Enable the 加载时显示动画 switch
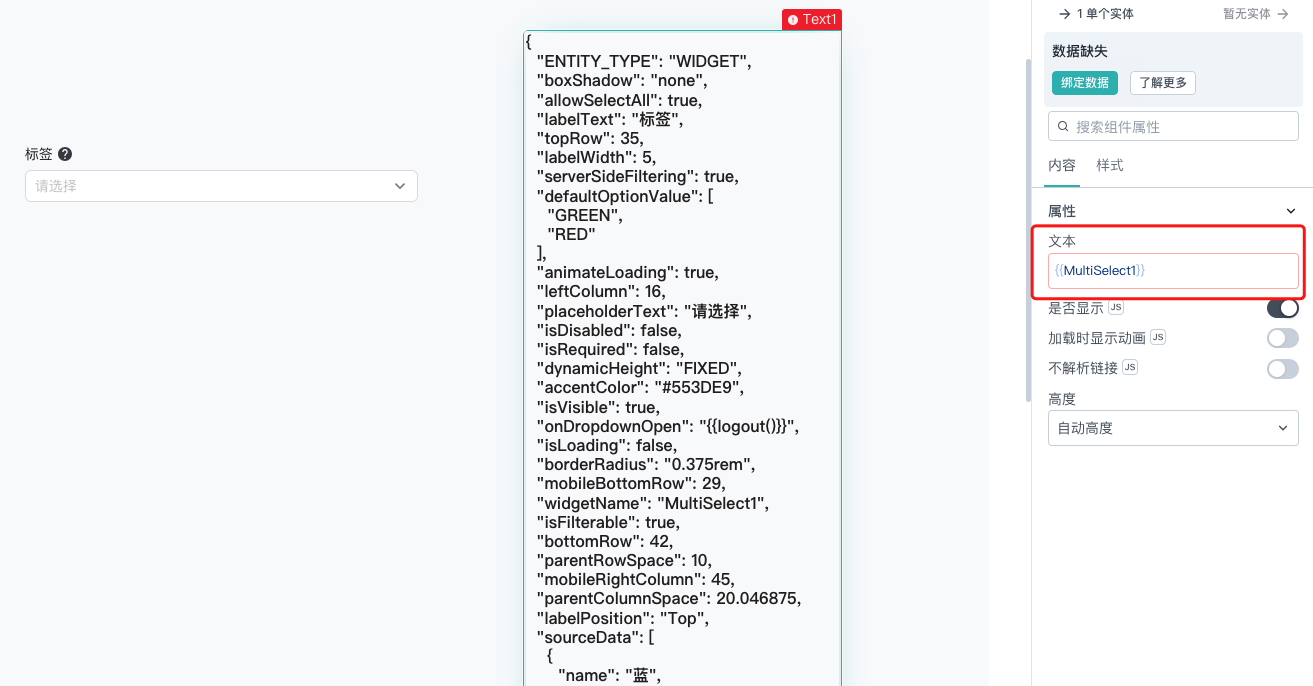Viewport: 1313px width, 686px height. pyautogui.click(x=1283, y=338)
